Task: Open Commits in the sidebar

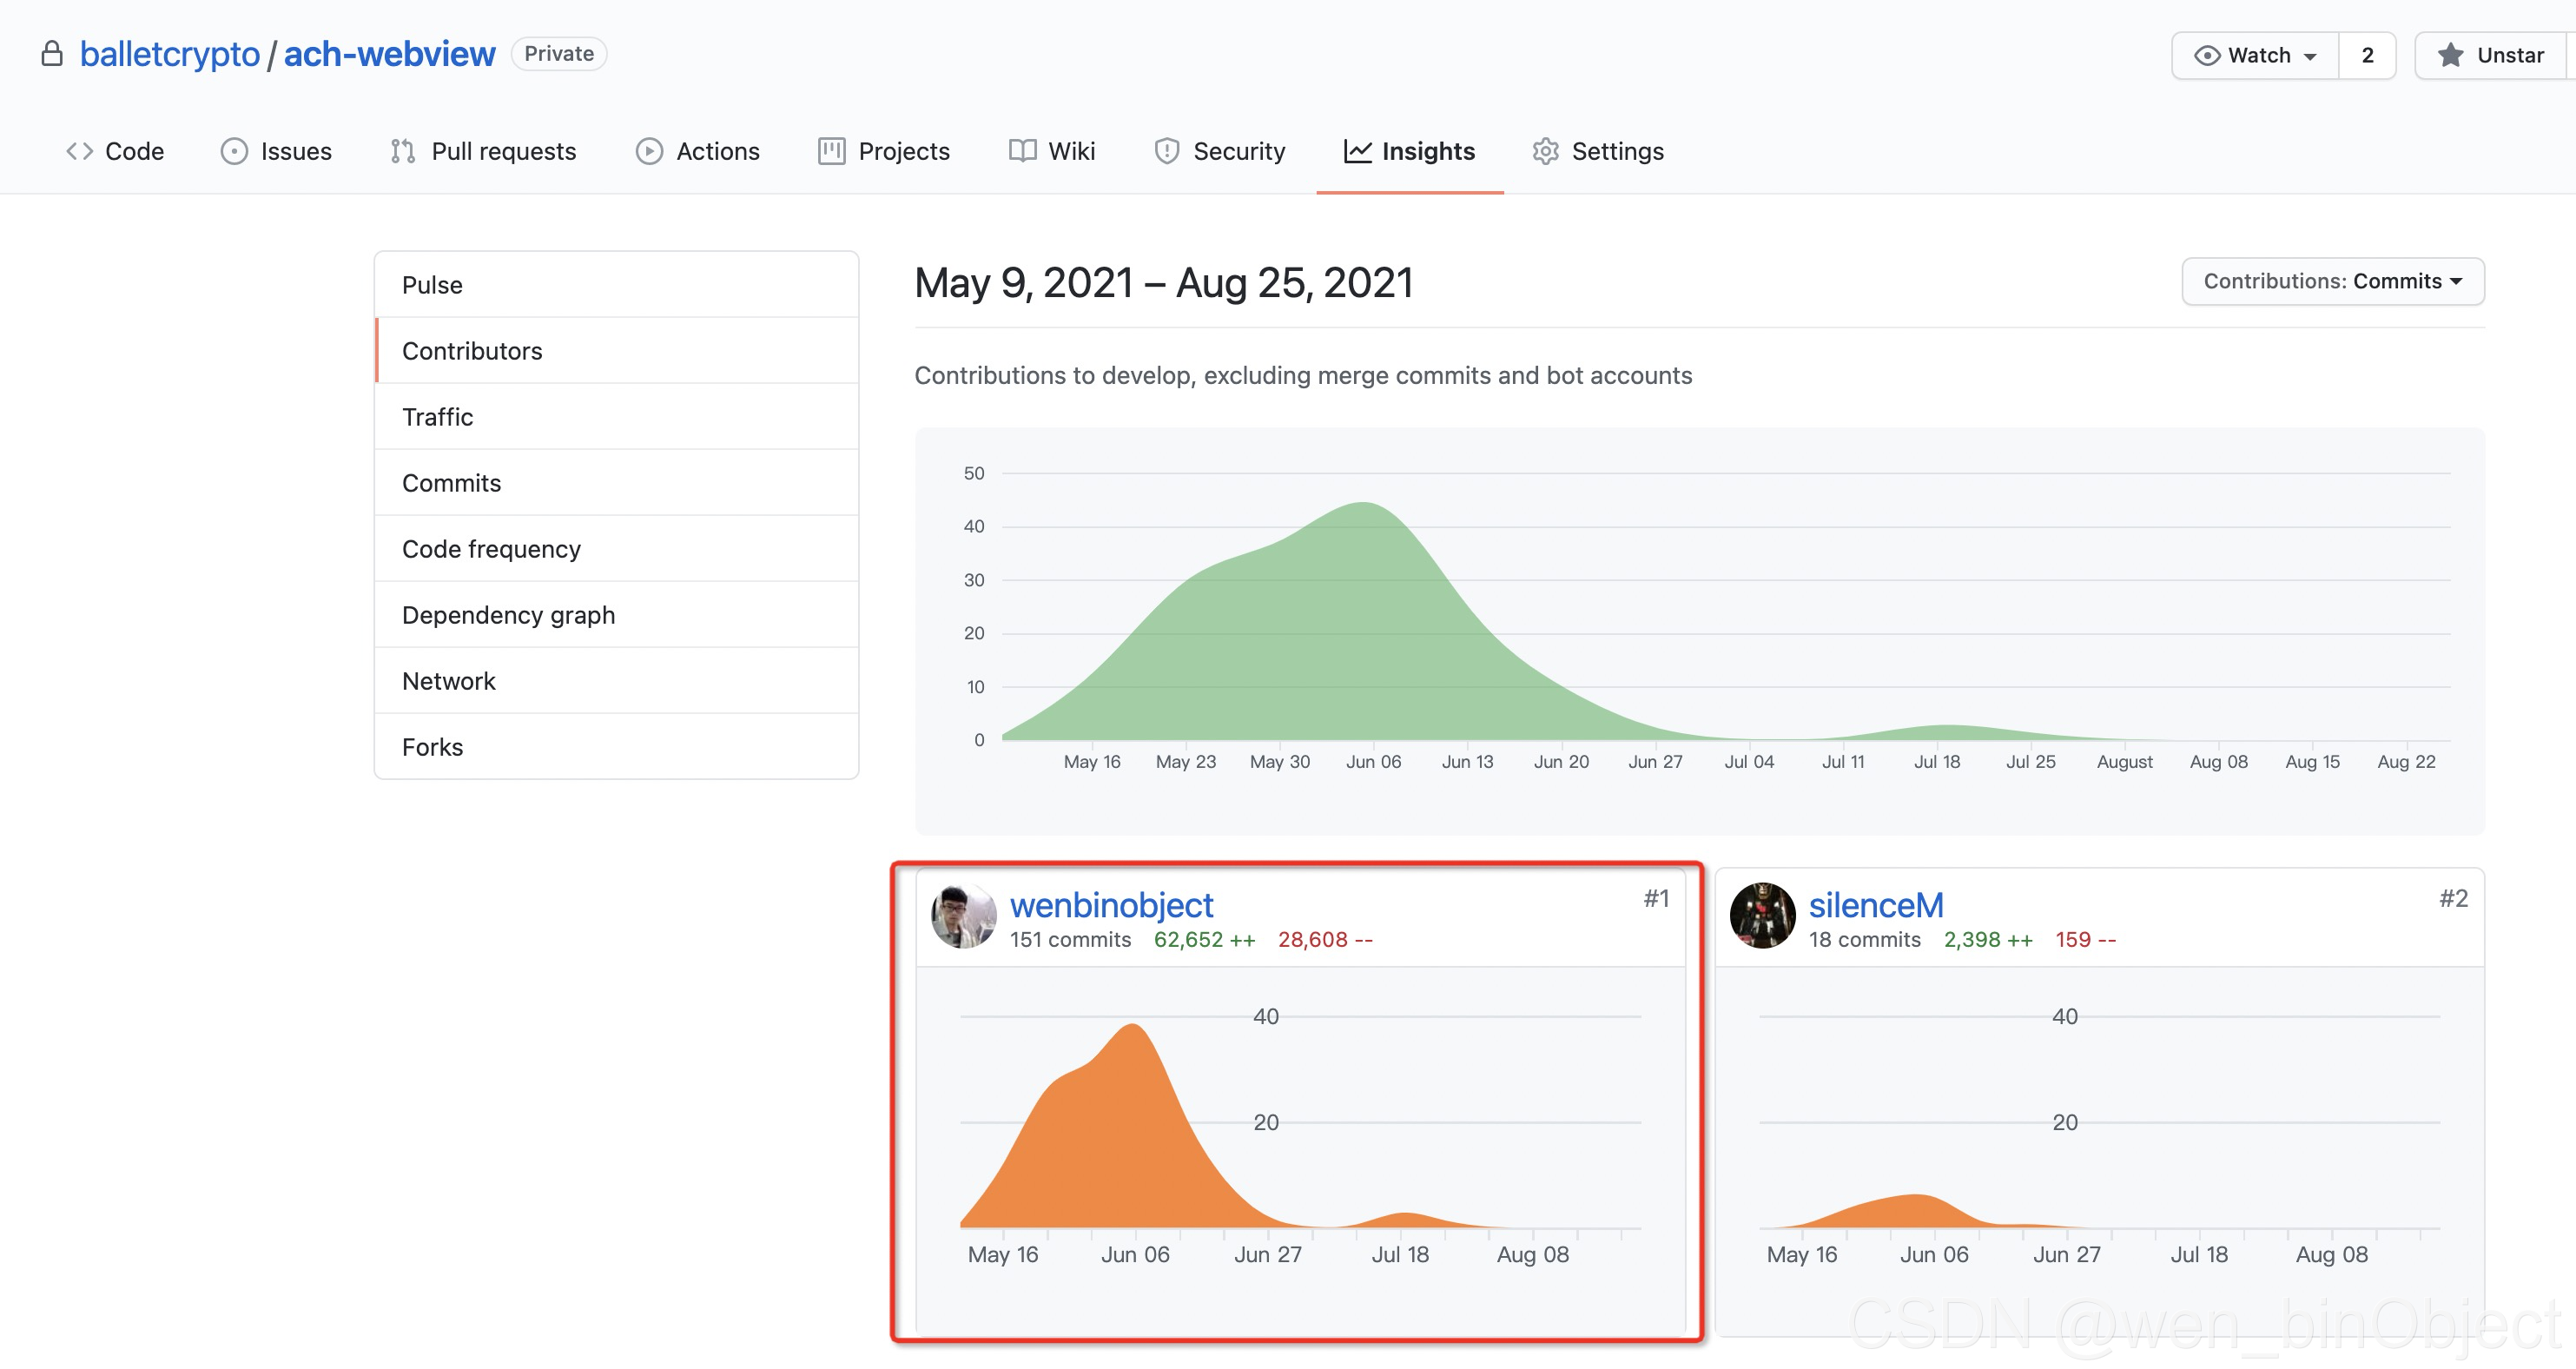Action: tap(617, 483)
